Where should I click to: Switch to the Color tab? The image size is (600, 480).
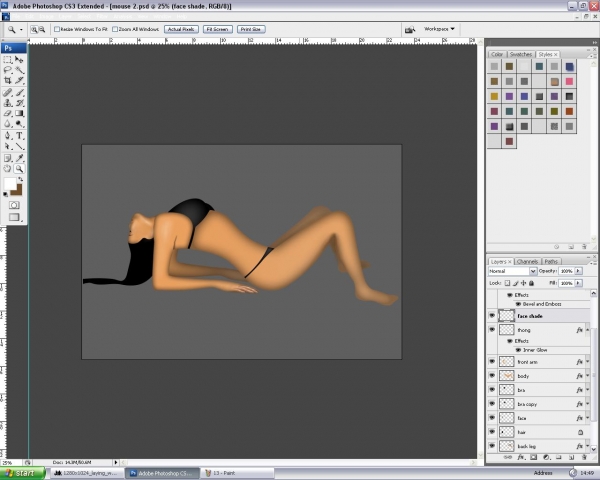tap(497, 54)
